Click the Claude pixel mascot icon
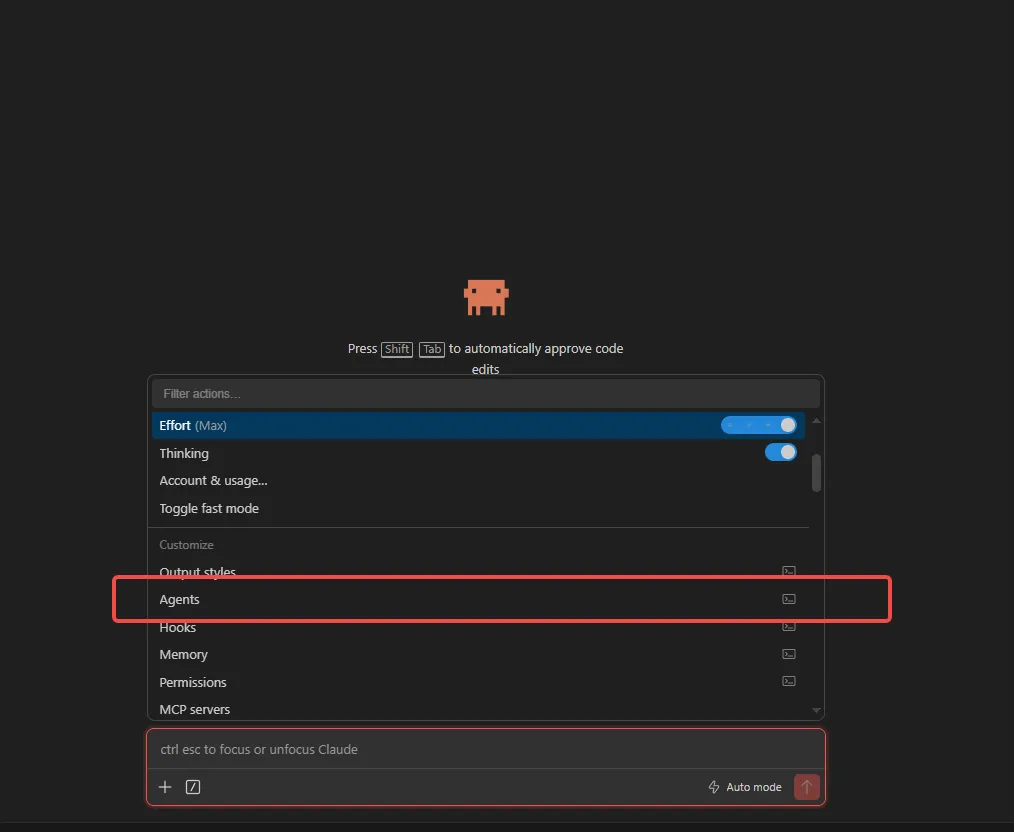Image resolution: width=1014 pixels, height=832 pixels. click(486, 297)
